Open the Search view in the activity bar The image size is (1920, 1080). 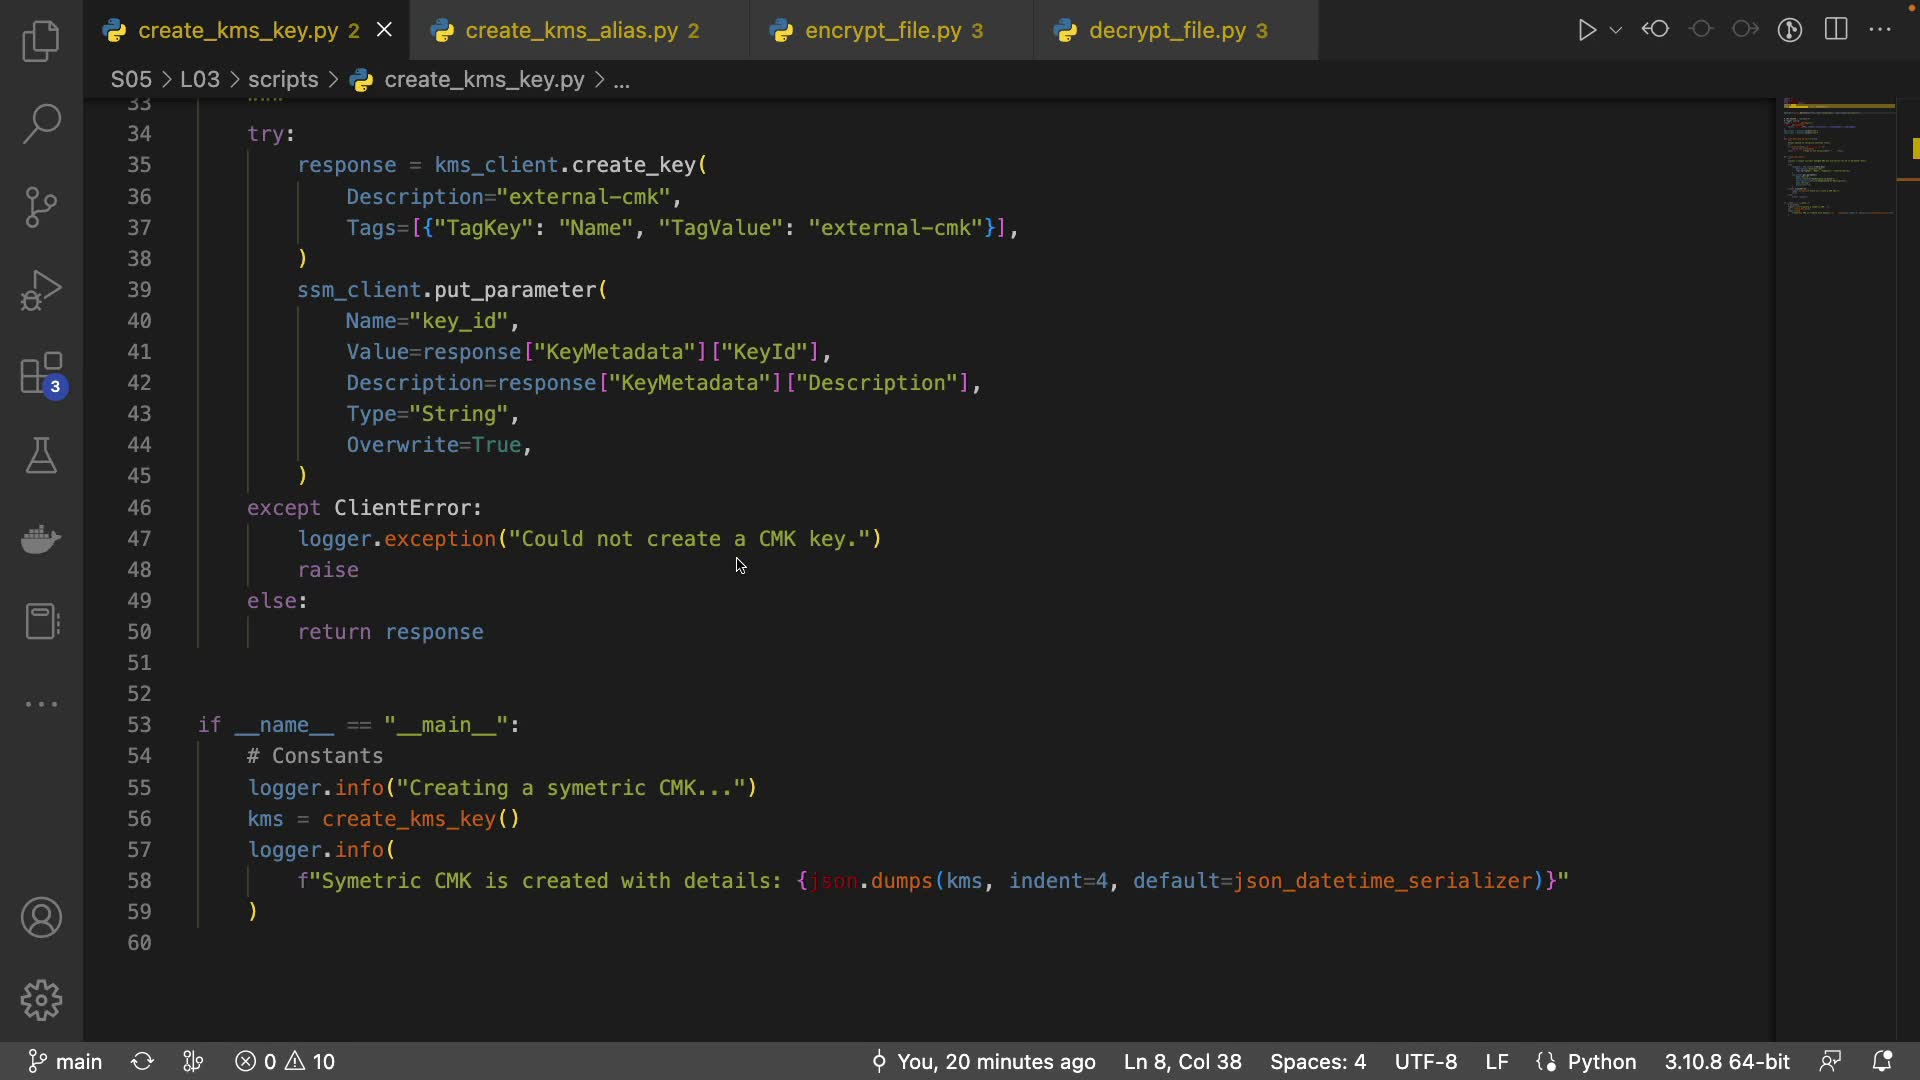pos(41,124)
